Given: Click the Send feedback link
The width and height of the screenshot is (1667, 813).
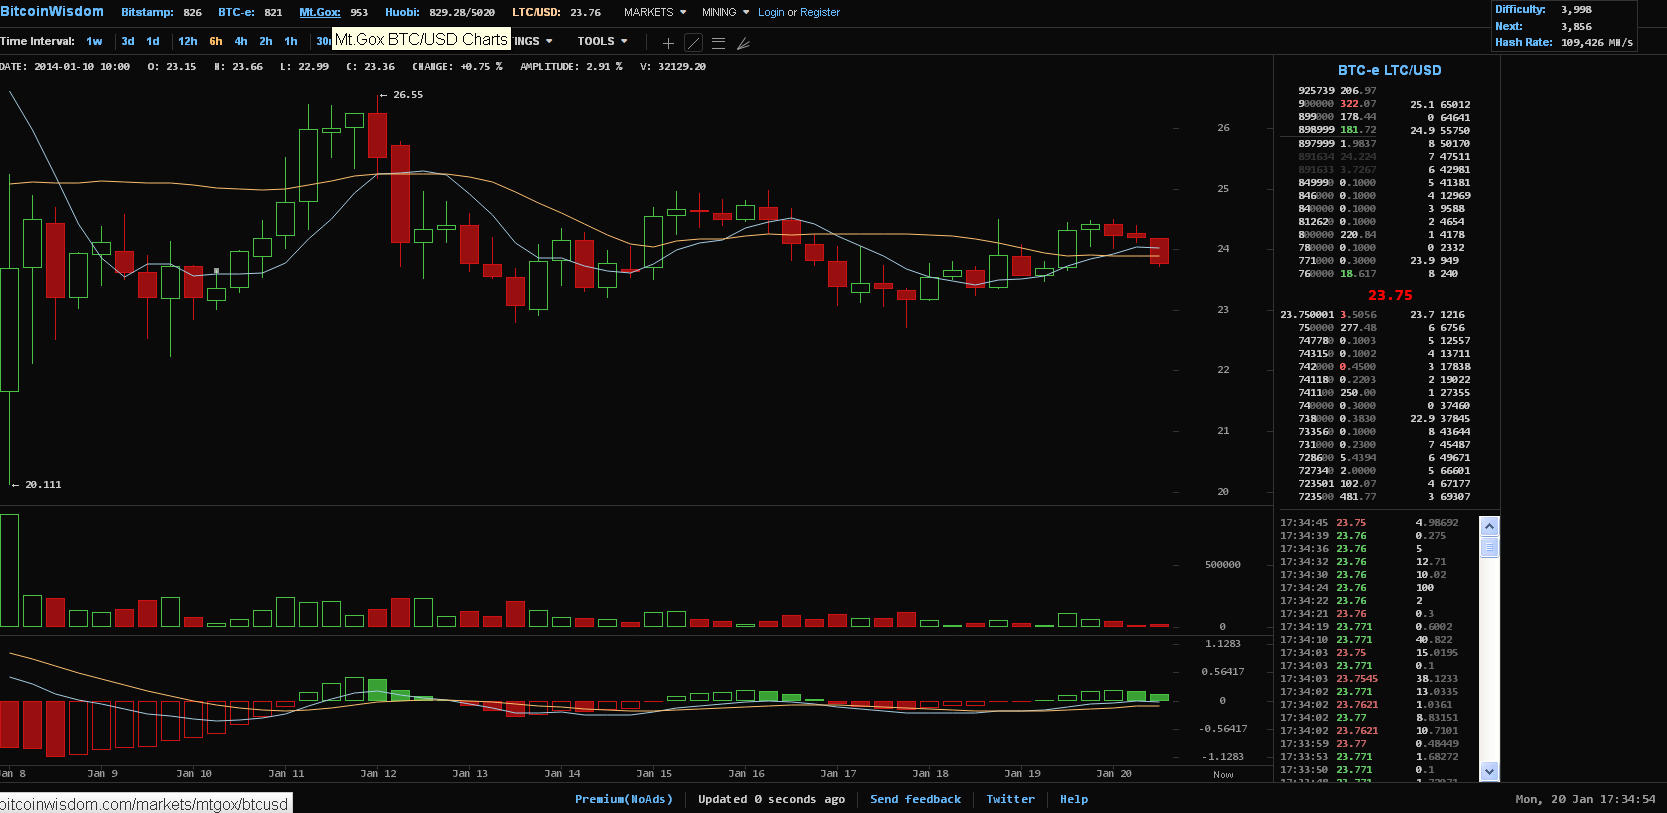Looking at the screenshot, I should pos(915,799).
